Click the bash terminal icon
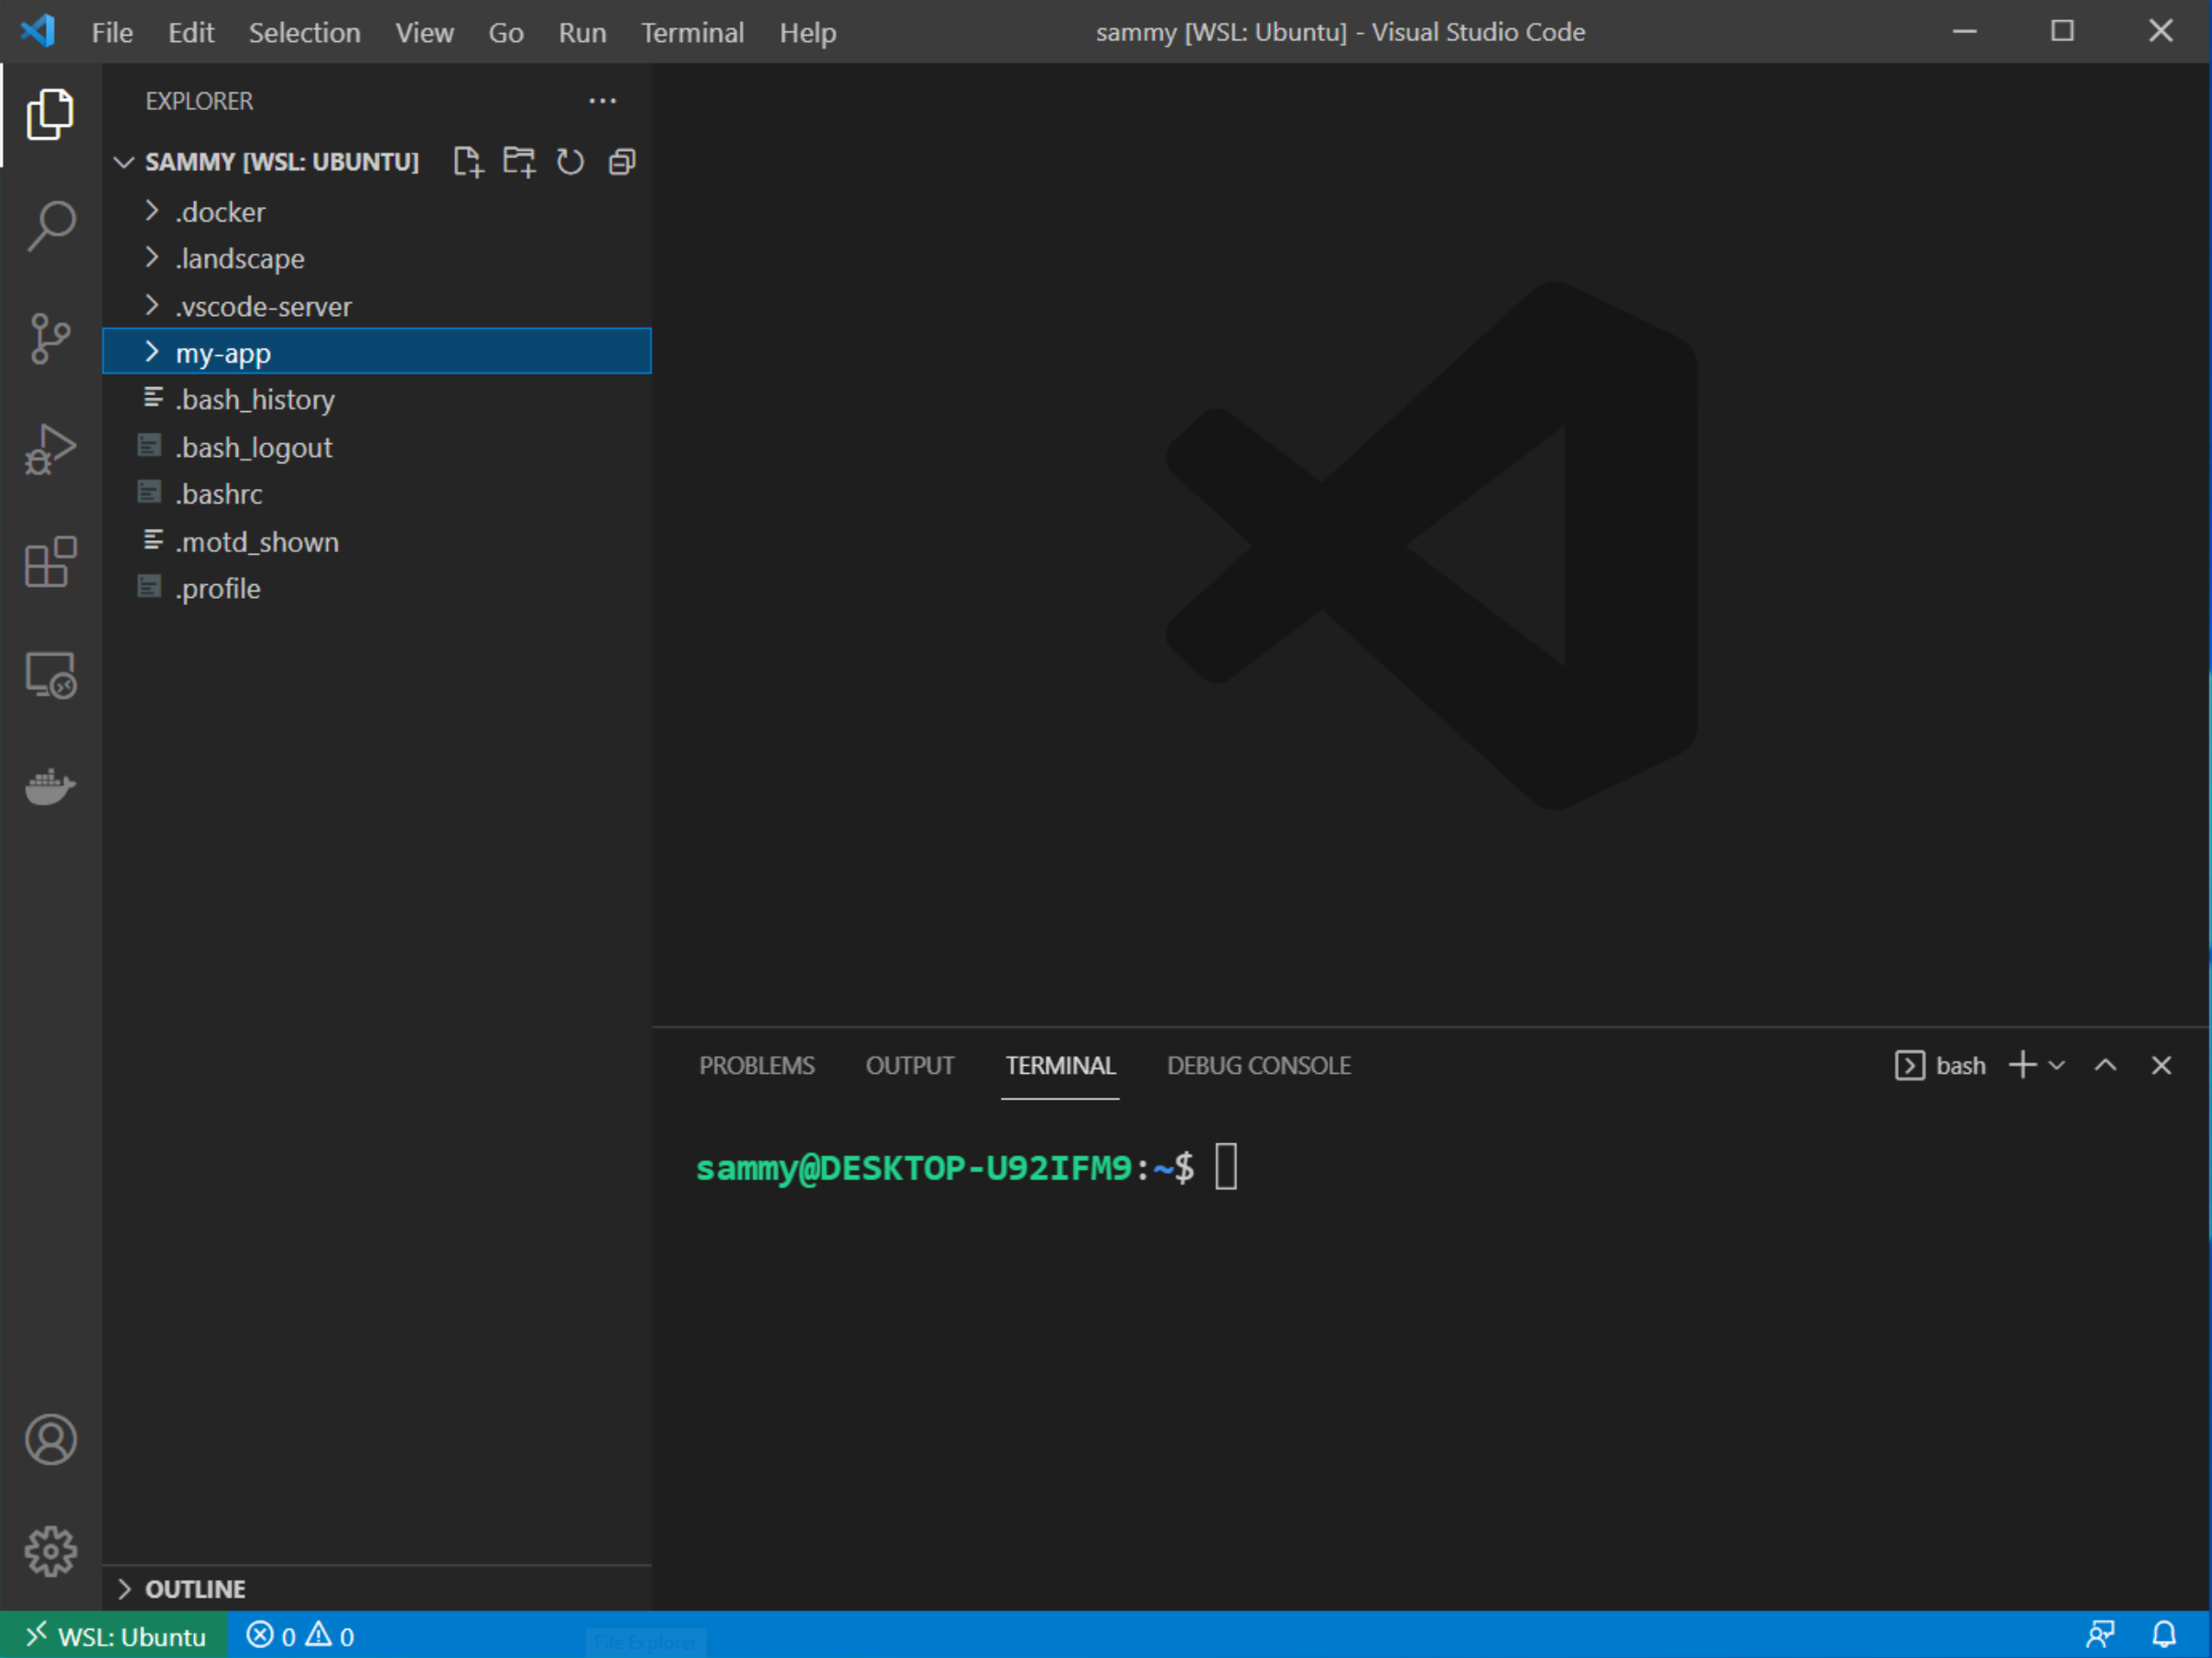The image size is (2212, 1658). pos(1909,1065)
